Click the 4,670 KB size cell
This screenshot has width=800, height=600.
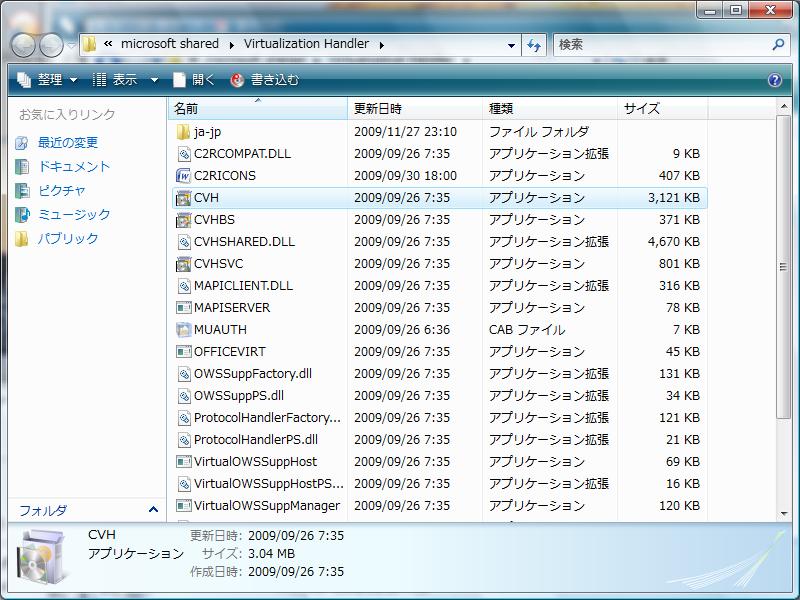click(x=673, y=242)
